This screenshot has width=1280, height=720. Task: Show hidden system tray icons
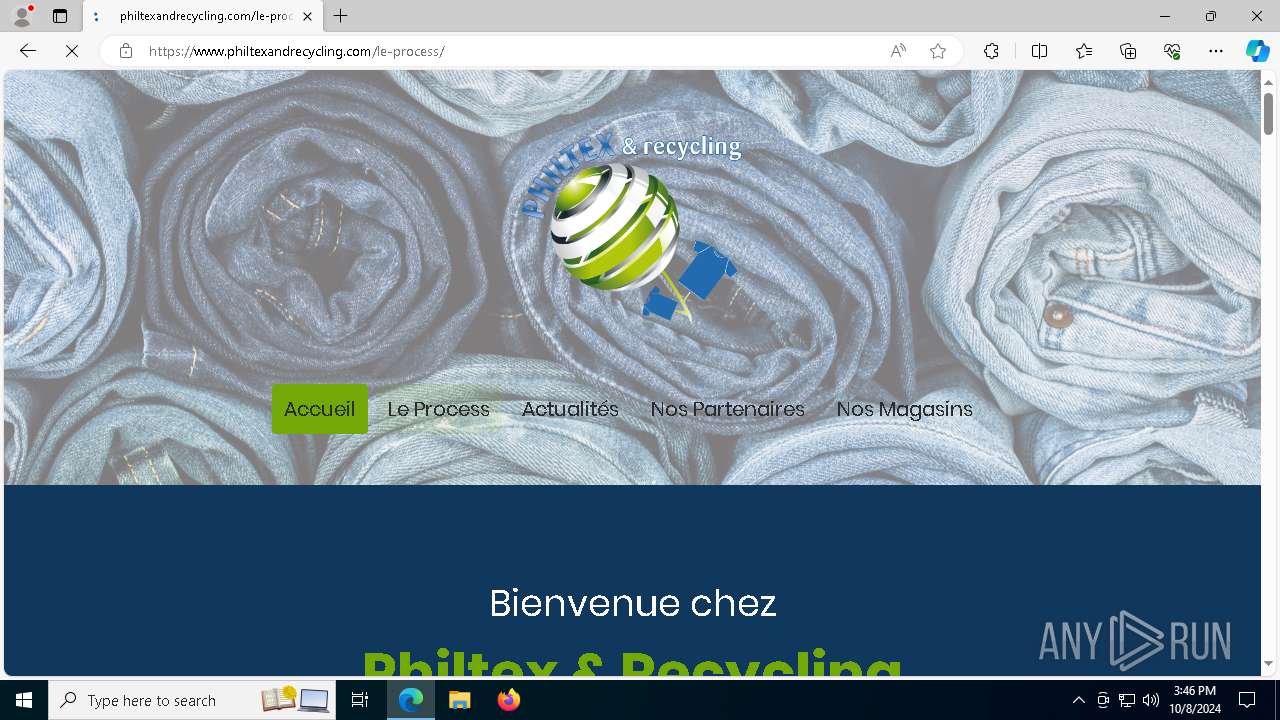click(1078, 700)
